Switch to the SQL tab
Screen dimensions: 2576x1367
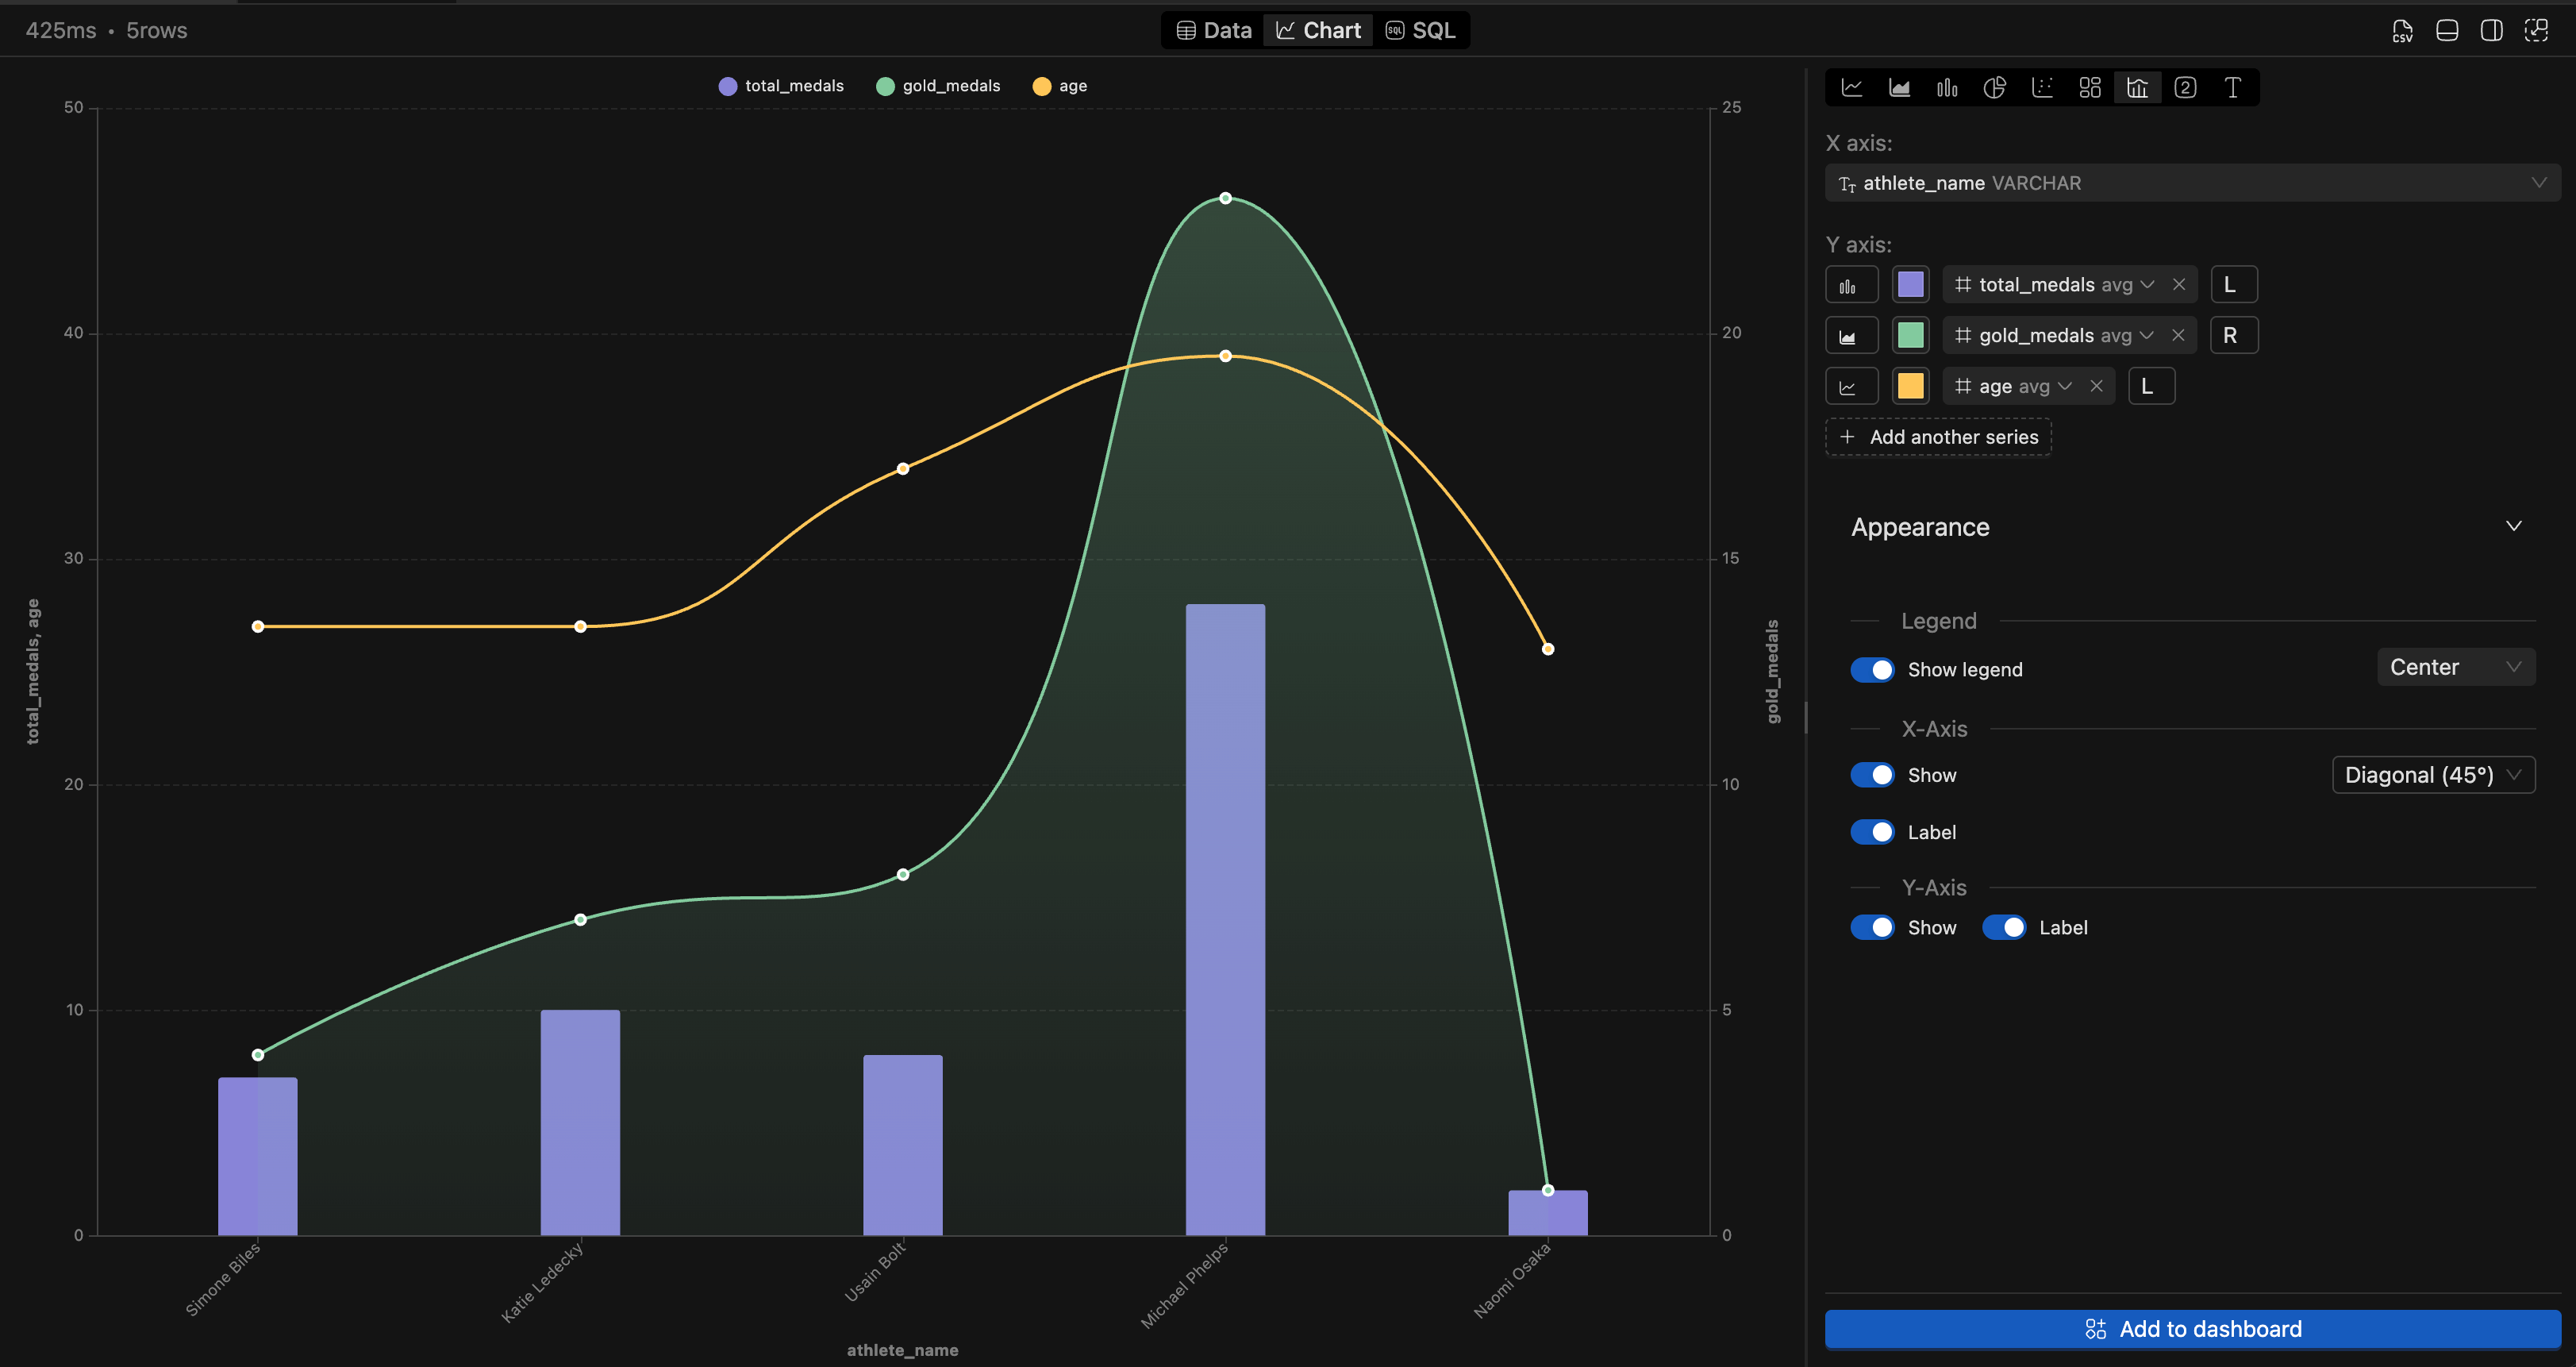pos(1421,31)
